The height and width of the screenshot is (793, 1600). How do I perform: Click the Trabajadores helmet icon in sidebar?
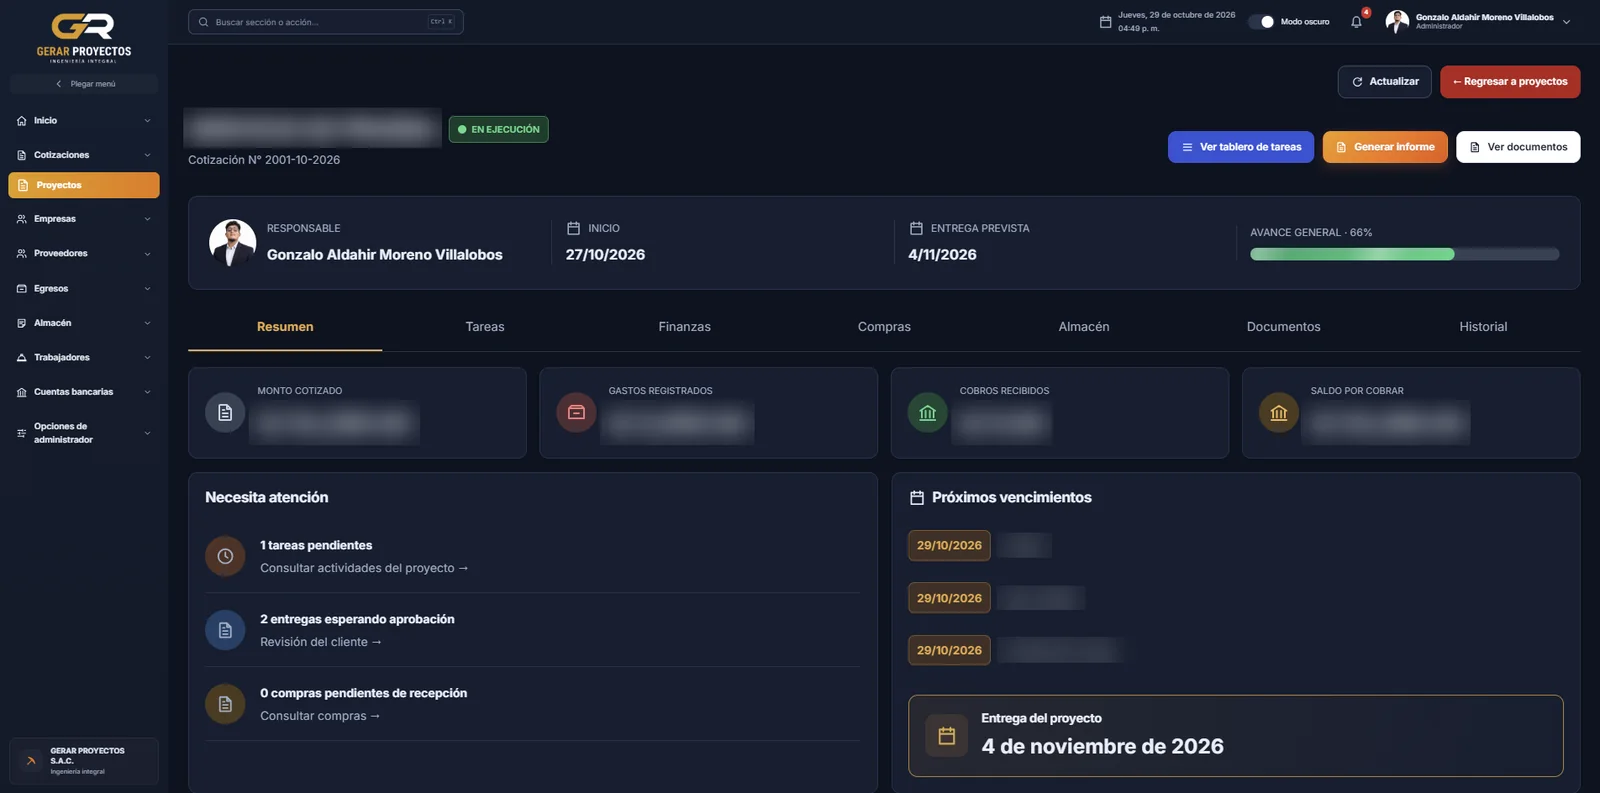click(x=22, y=358)
